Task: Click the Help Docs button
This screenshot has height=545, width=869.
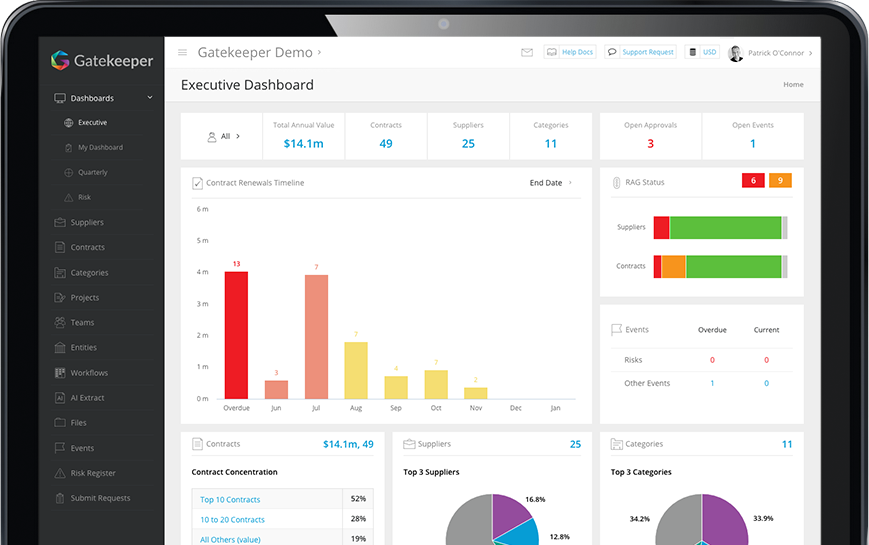Action: click(569, 52)
